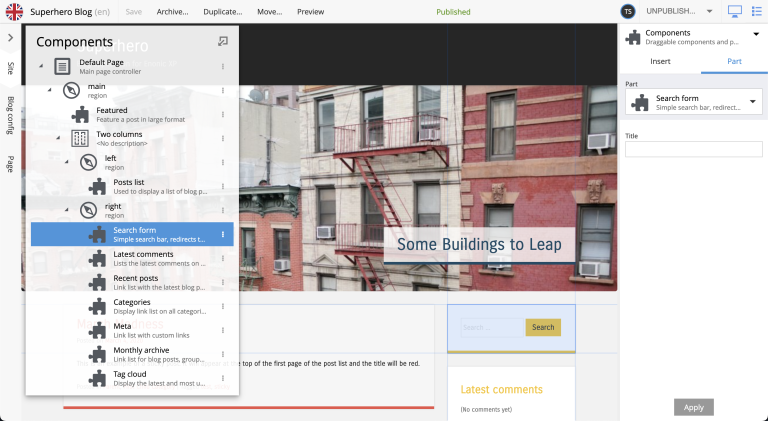
Task: Open the Blog config side tab
Action: pyautogui.click(x=10, y=116)
